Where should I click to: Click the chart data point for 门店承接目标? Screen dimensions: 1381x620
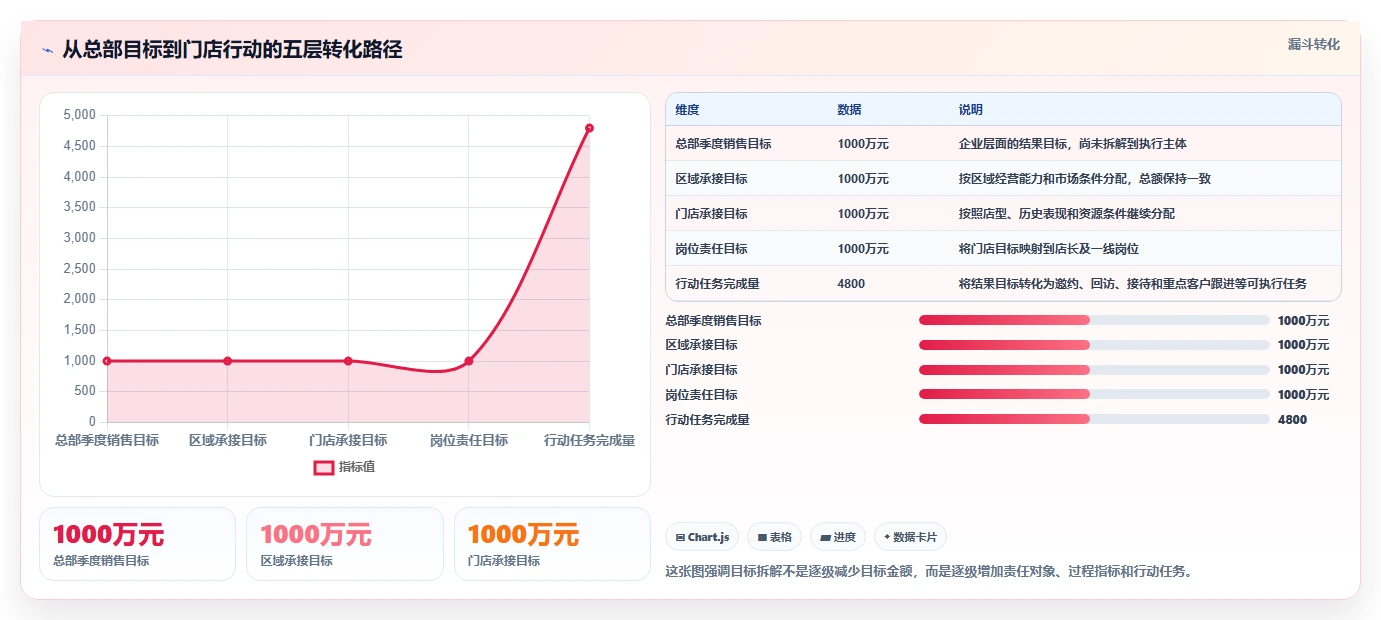[348, 361]
